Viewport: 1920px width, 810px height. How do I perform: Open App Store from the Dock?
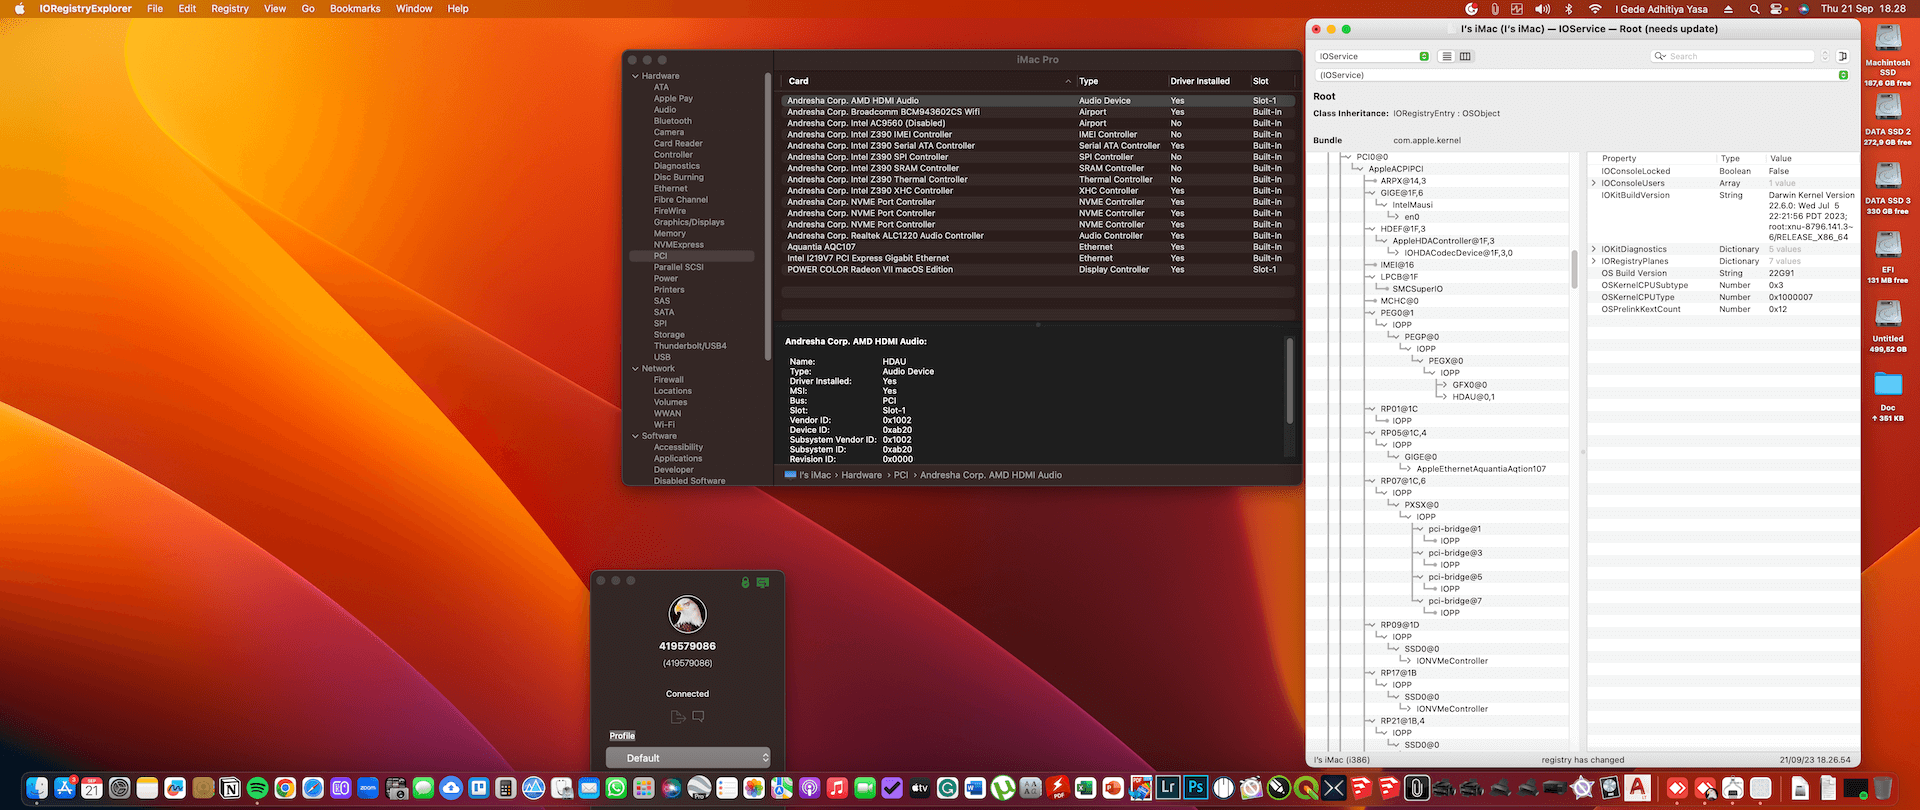[x=65, y=788]
